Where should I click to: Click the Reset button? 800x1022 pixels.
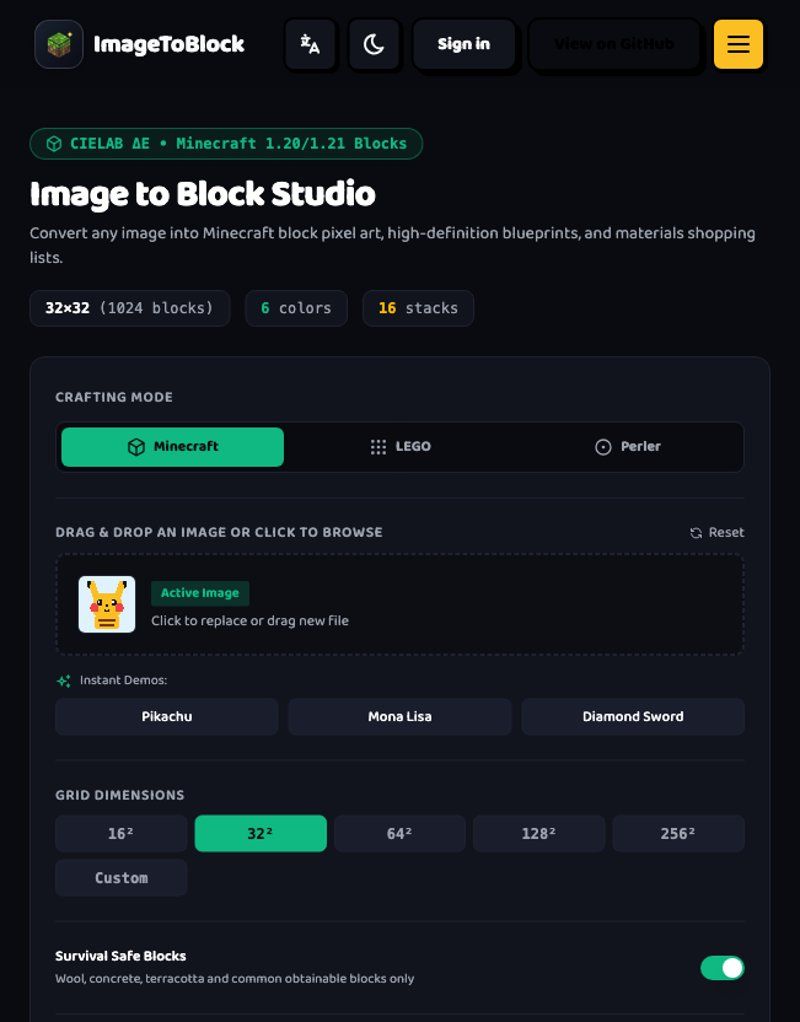coord(717,533)
